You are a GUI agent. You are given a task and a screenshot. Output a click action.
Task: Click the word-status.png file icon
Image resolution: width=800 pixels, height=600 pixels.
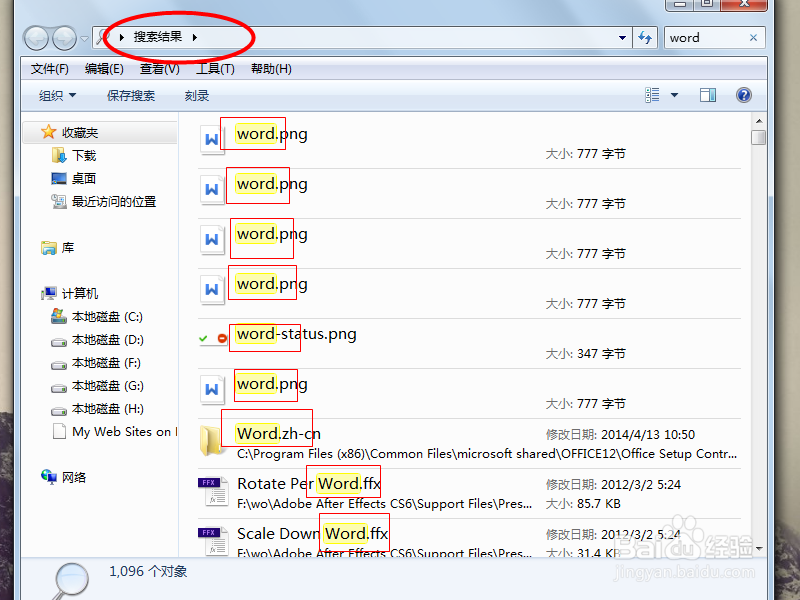(213, 338)
